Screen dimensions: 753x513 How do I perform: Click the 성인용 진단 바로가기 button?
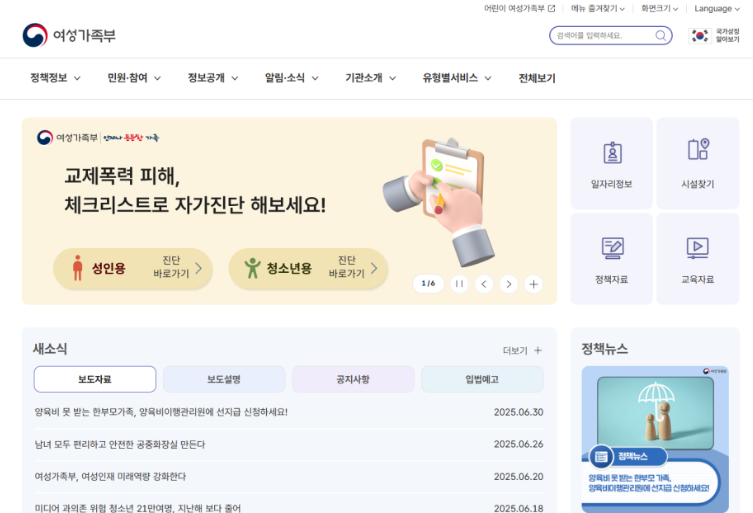(x=133, y=268)
